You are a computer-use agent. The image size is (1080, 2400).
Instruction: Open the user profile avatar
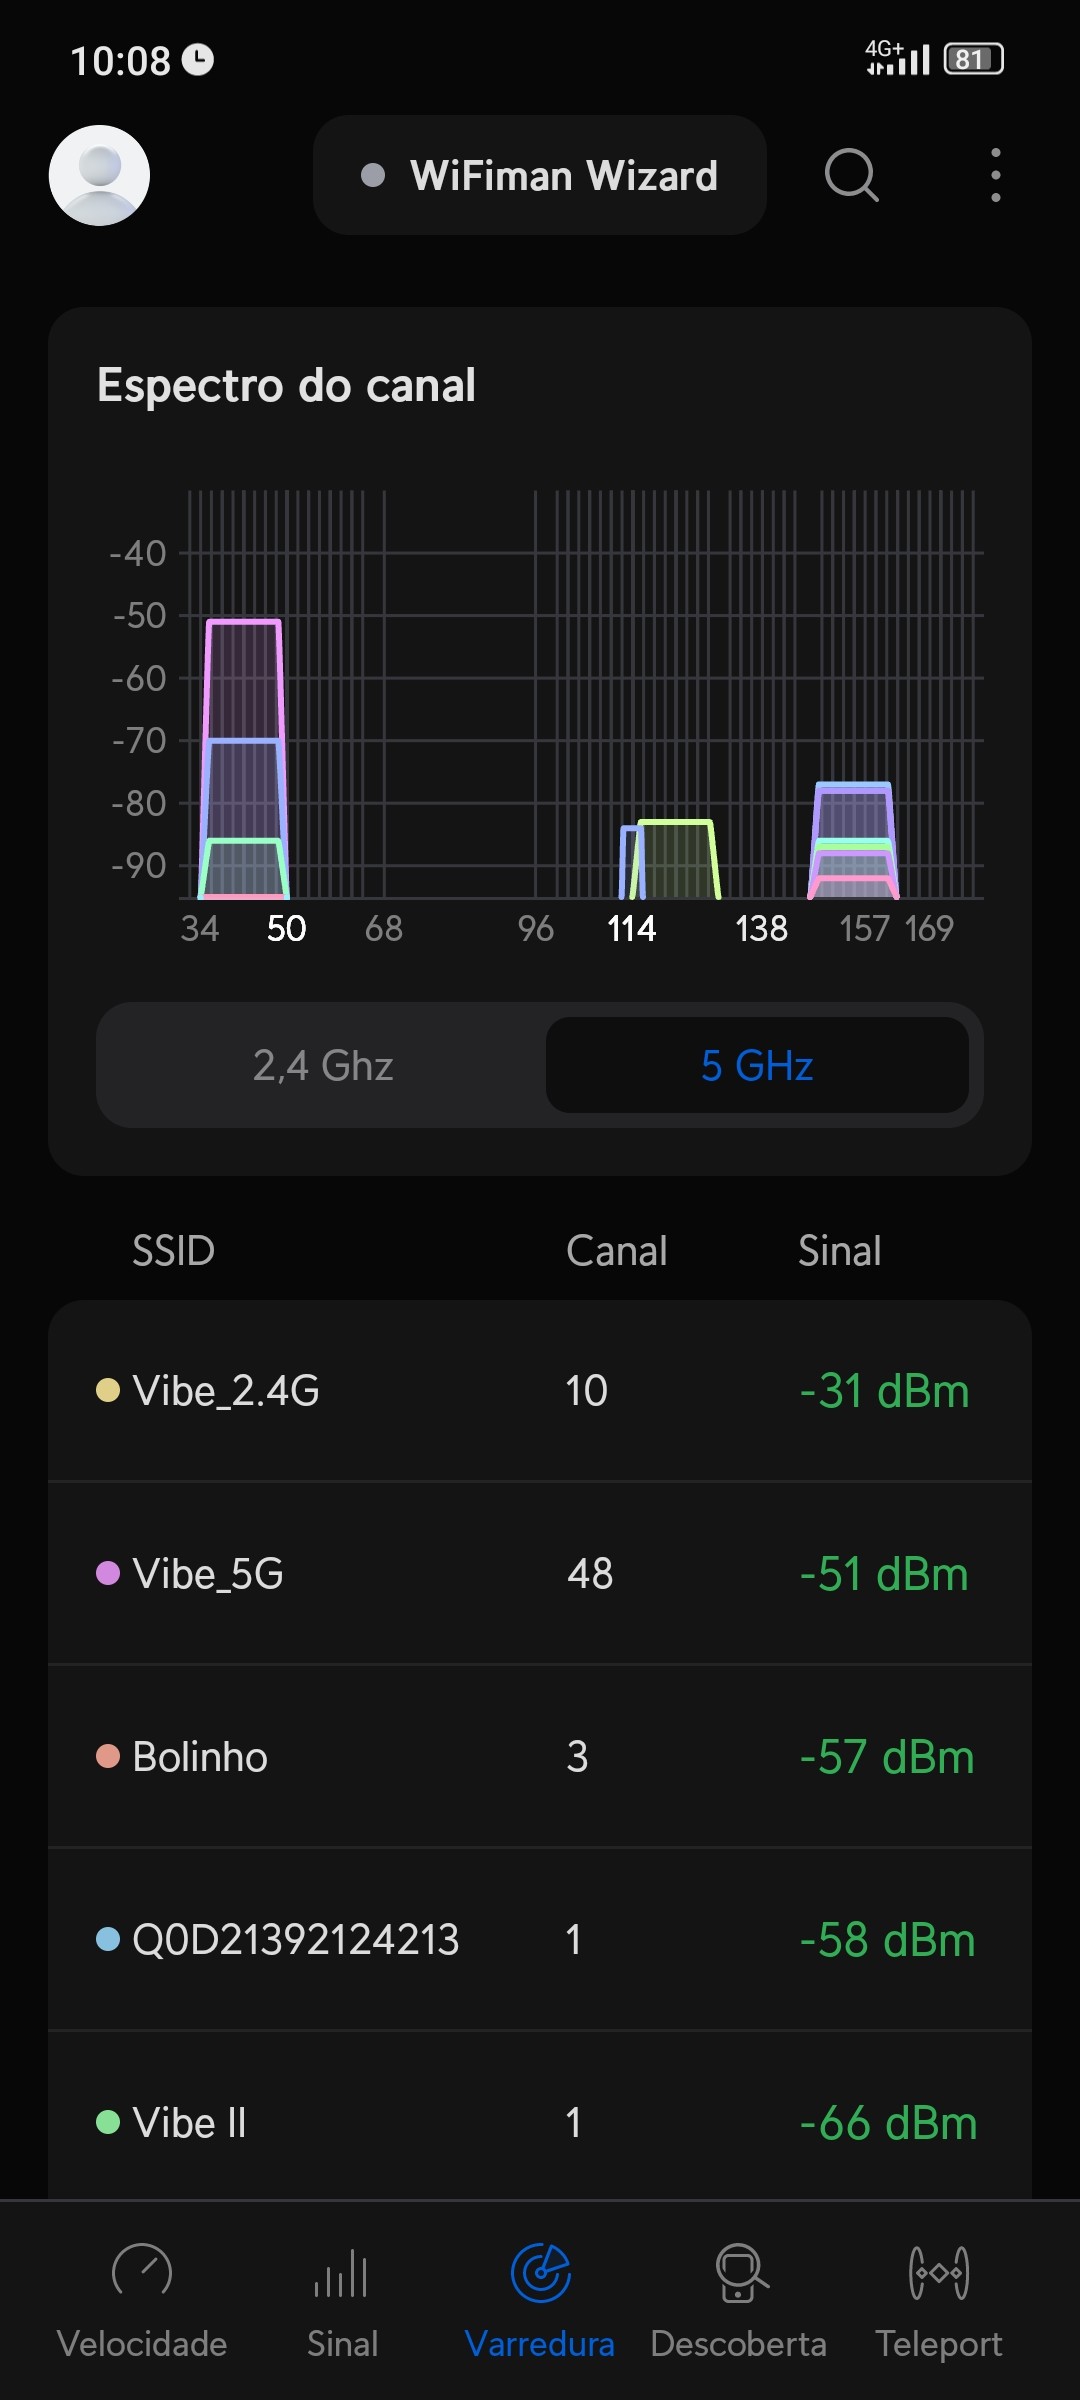coord(99,175)
